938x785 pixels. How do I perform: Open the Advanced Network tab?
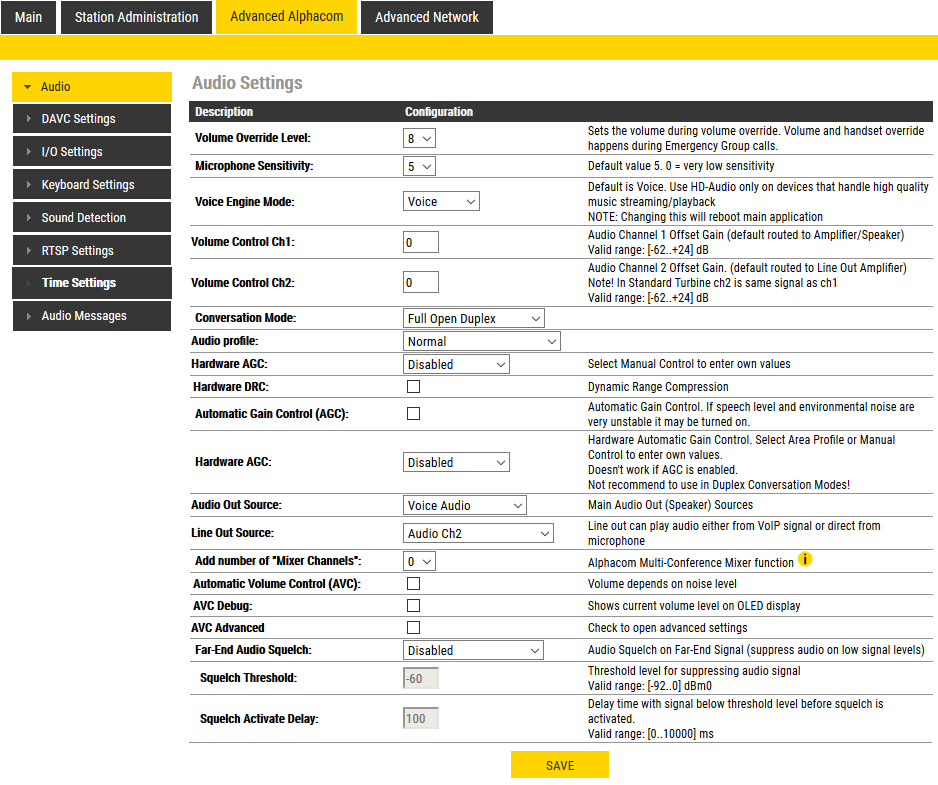[x=427, y=17]
